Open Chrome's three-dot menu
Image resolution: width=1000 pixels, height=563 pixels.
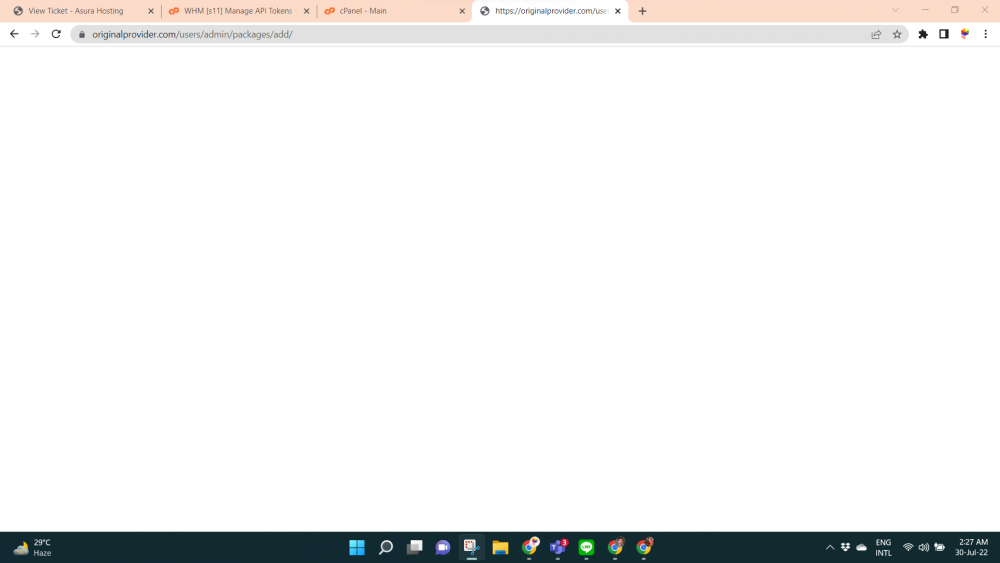tap(985, 34)
